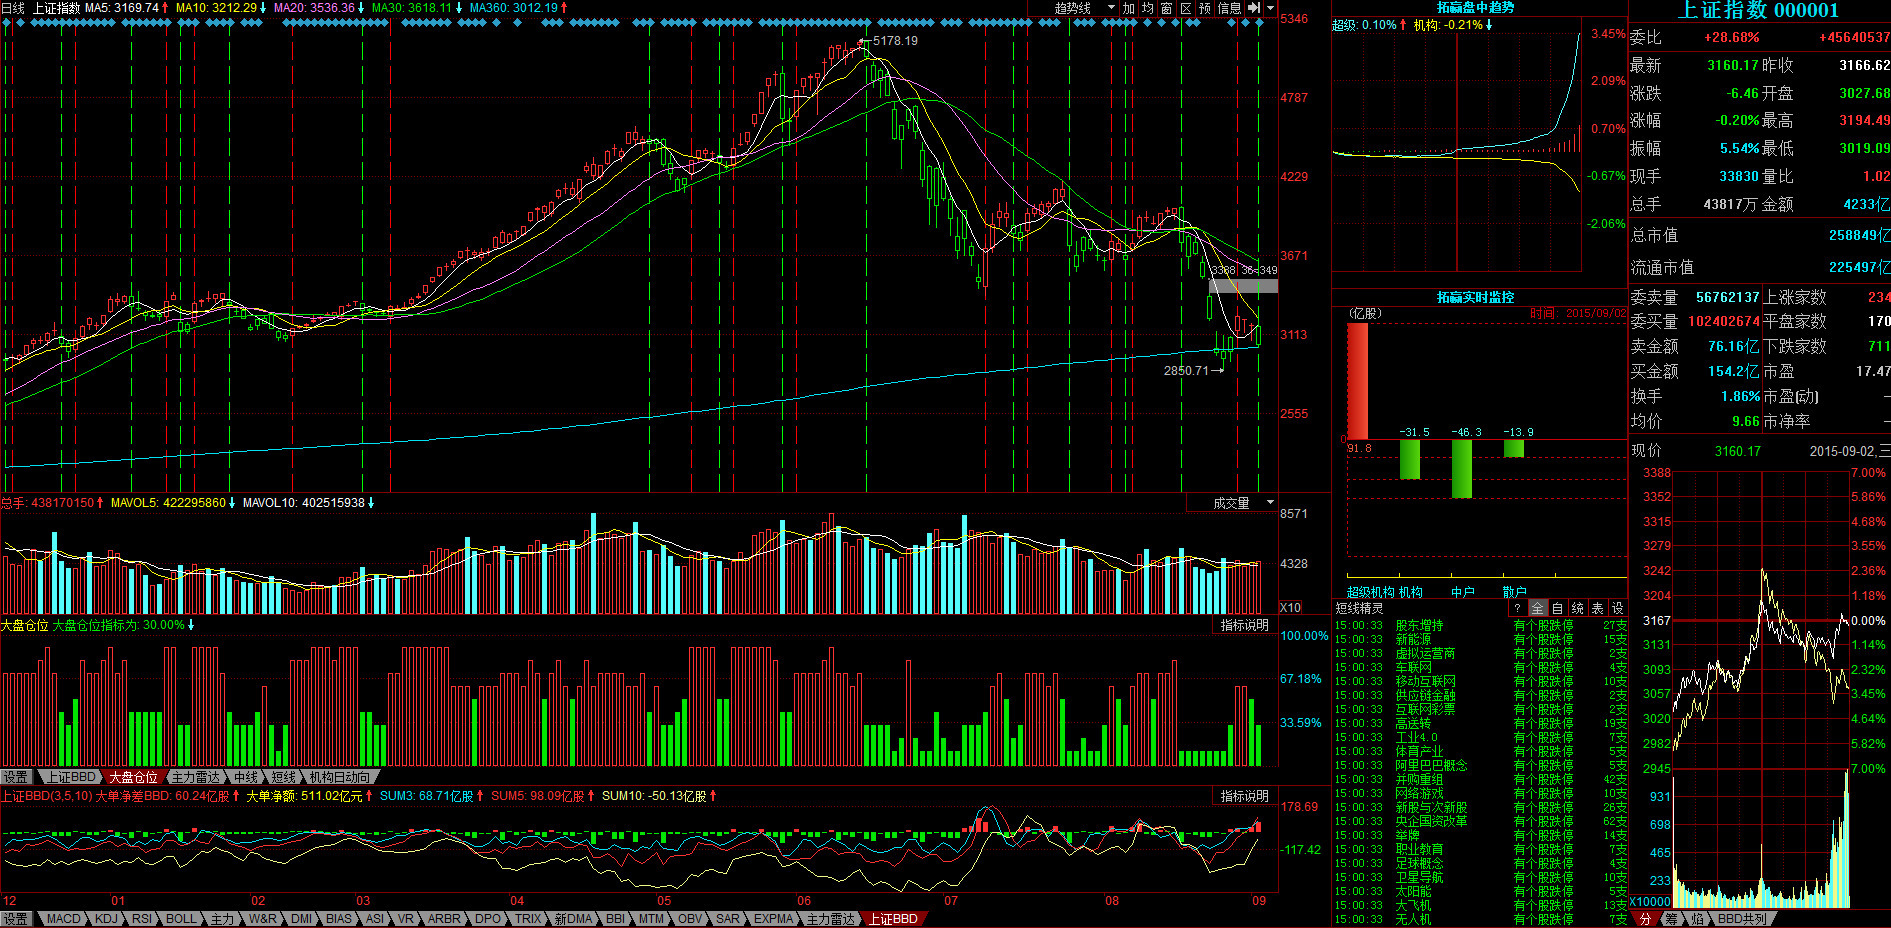The width and height of the screenshot is (1891, 928).
Task: Switch to the DMI indicator
Action: click(301, 919)
